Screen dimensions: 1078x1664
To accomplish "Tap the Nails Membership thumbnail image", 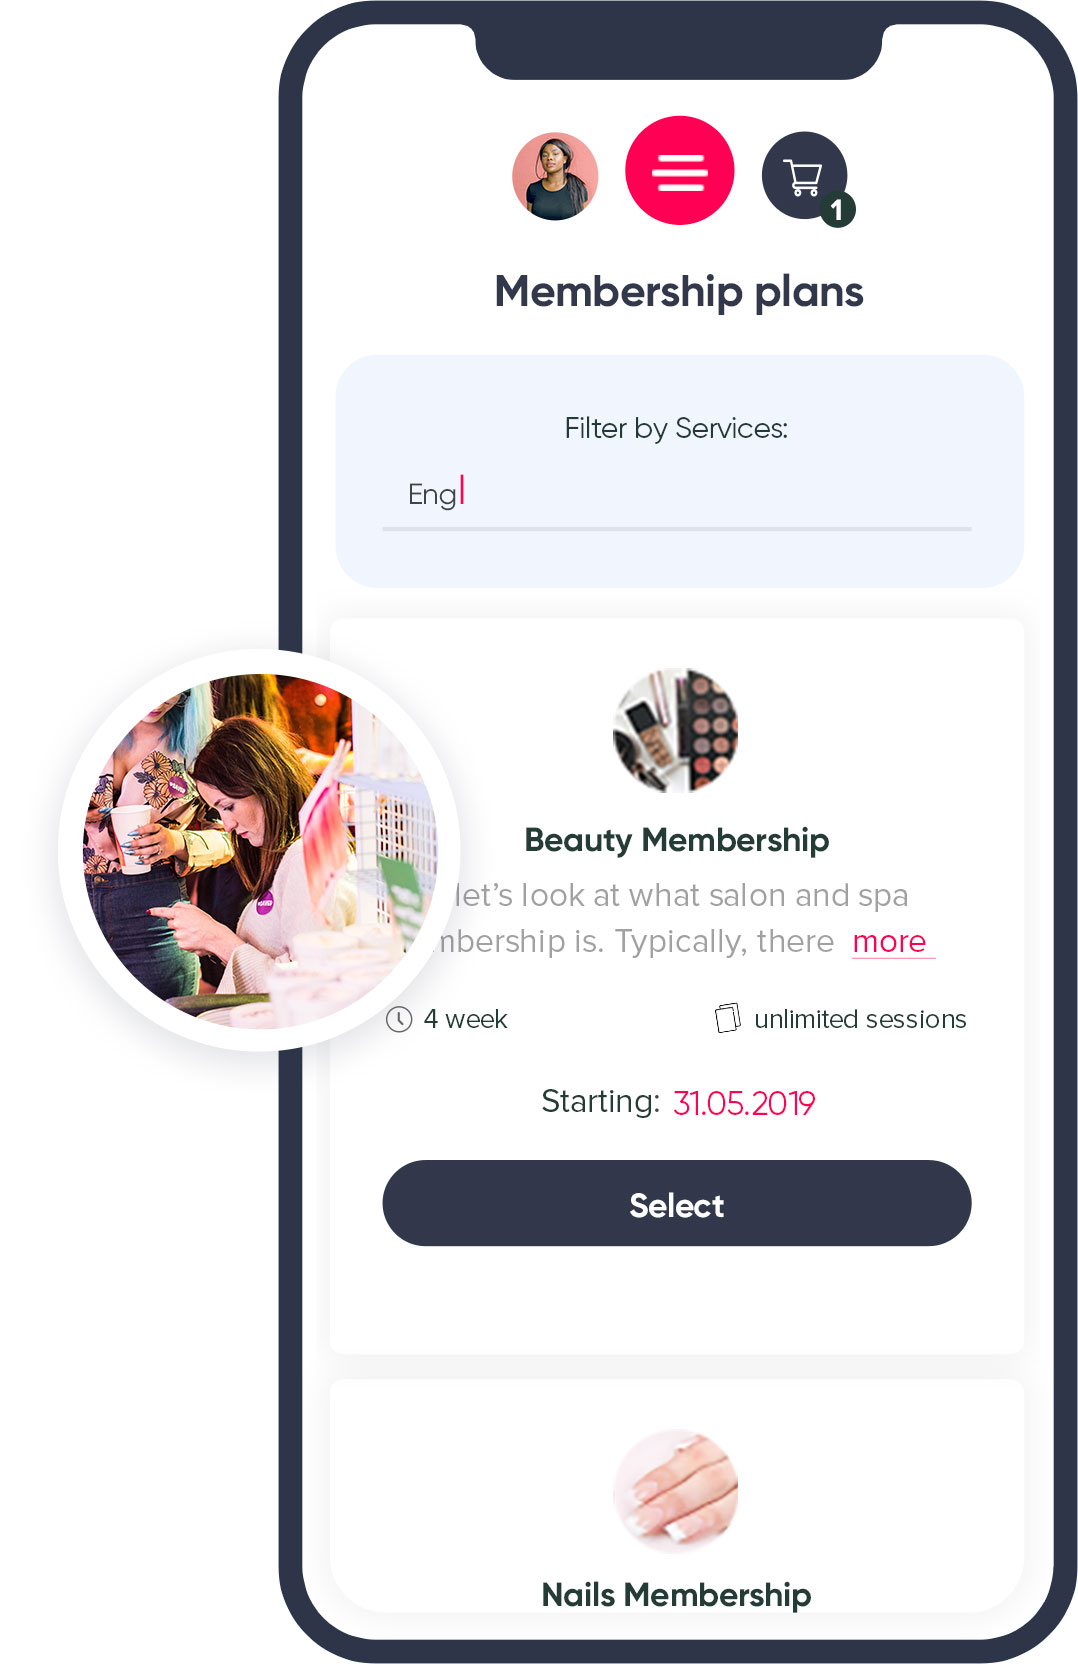I will click(675, 1489).
